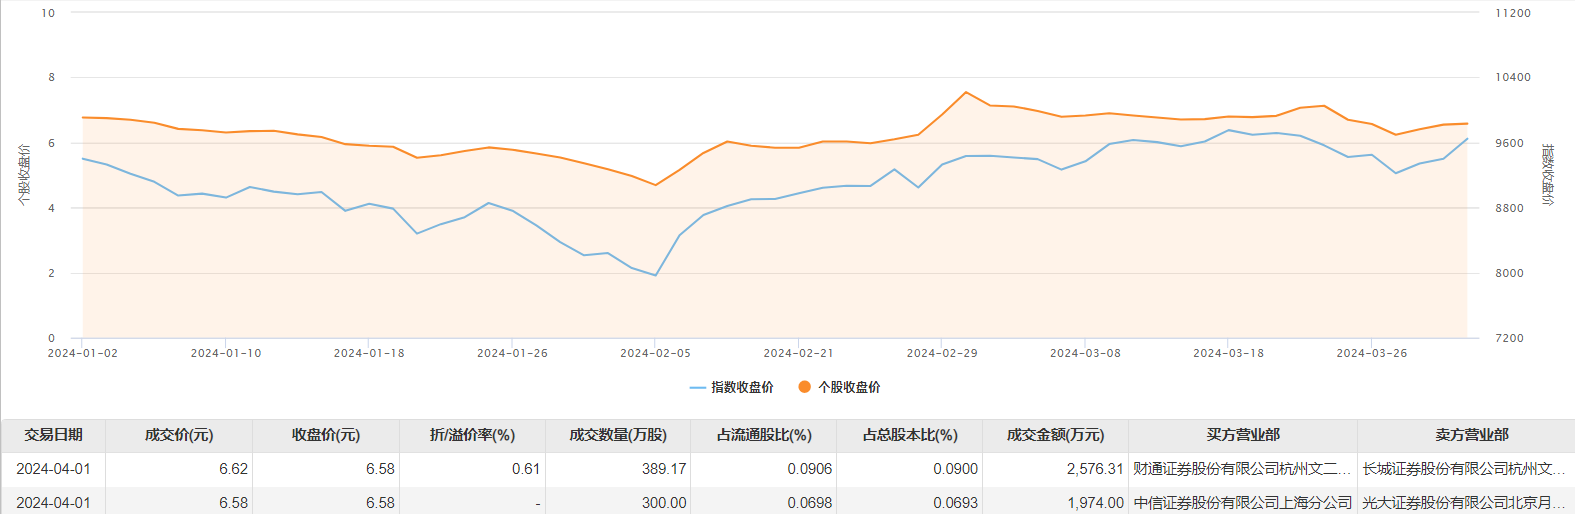1575x514 pixels.
Task: Toggle the 指数收盘价 legend series
Action: coord(742,387)
